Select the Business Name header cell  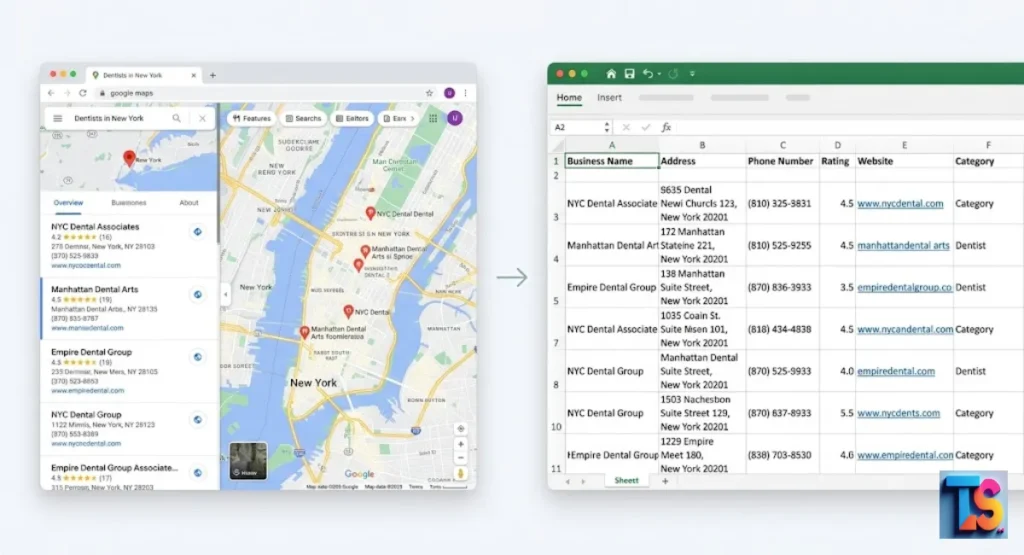(x=611, y=161)
